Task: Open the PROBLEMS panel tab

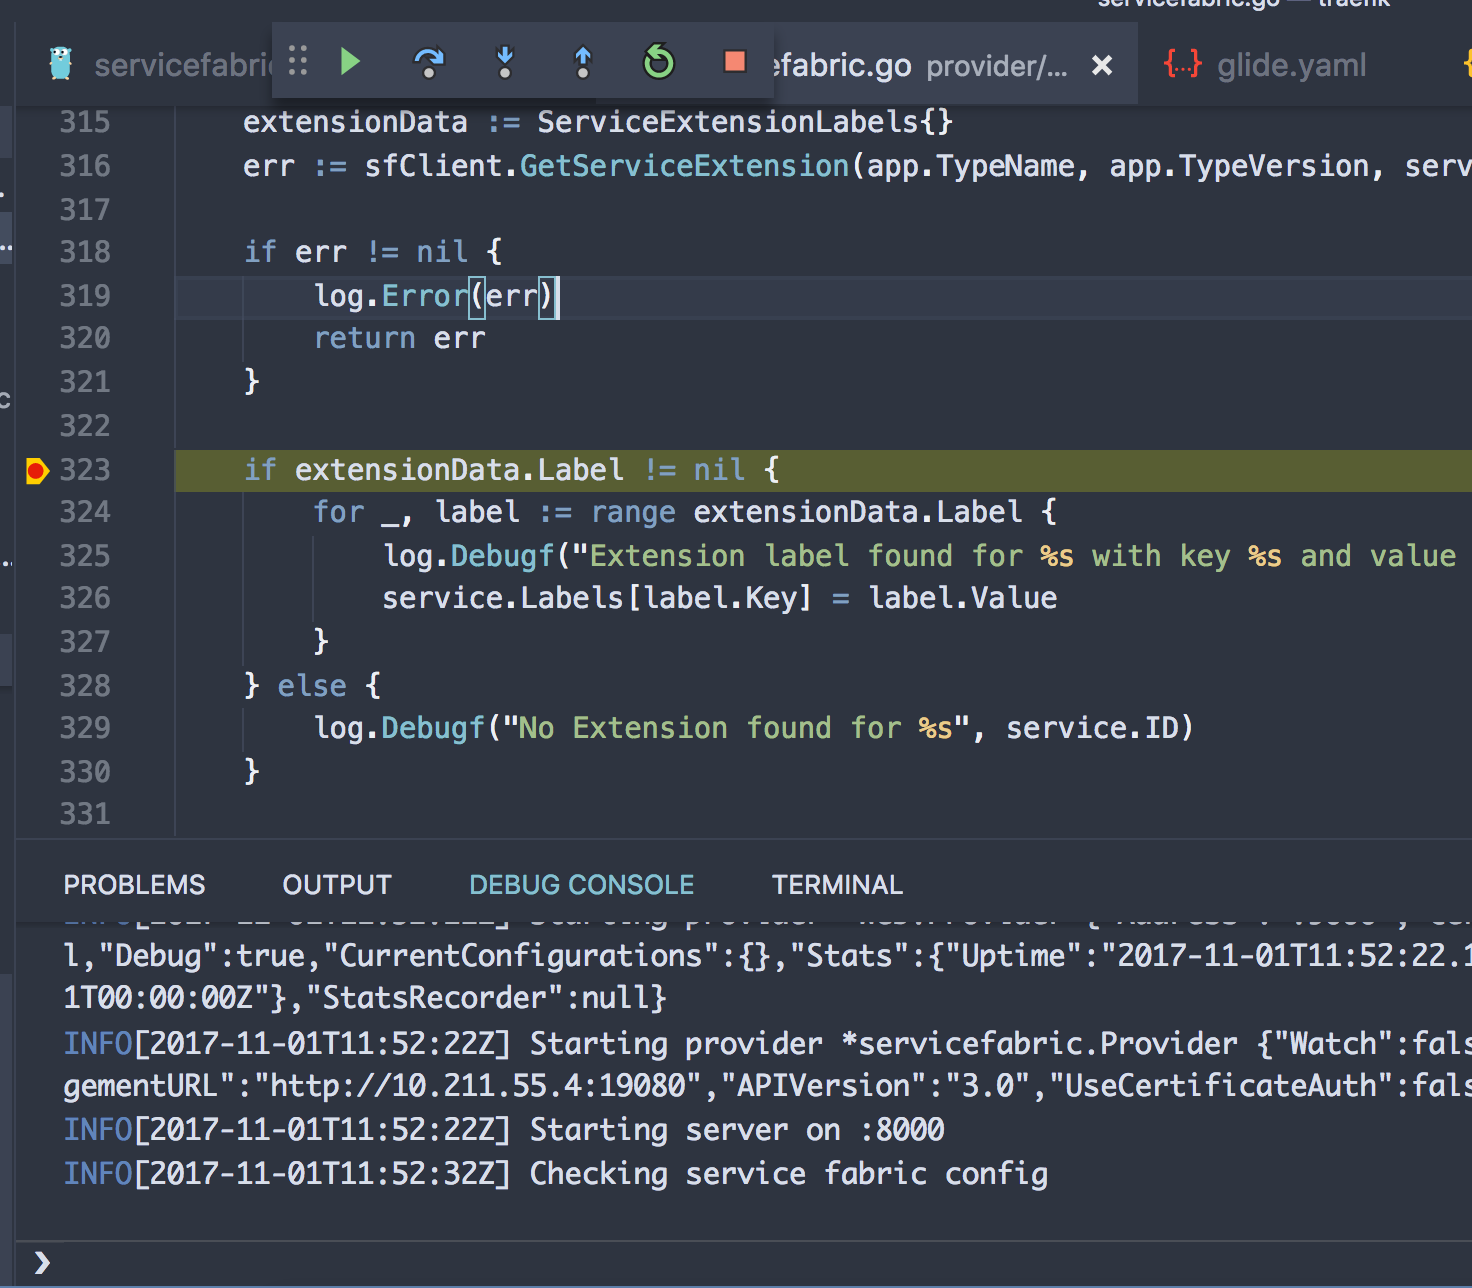Action: click(x=134, y=885)
